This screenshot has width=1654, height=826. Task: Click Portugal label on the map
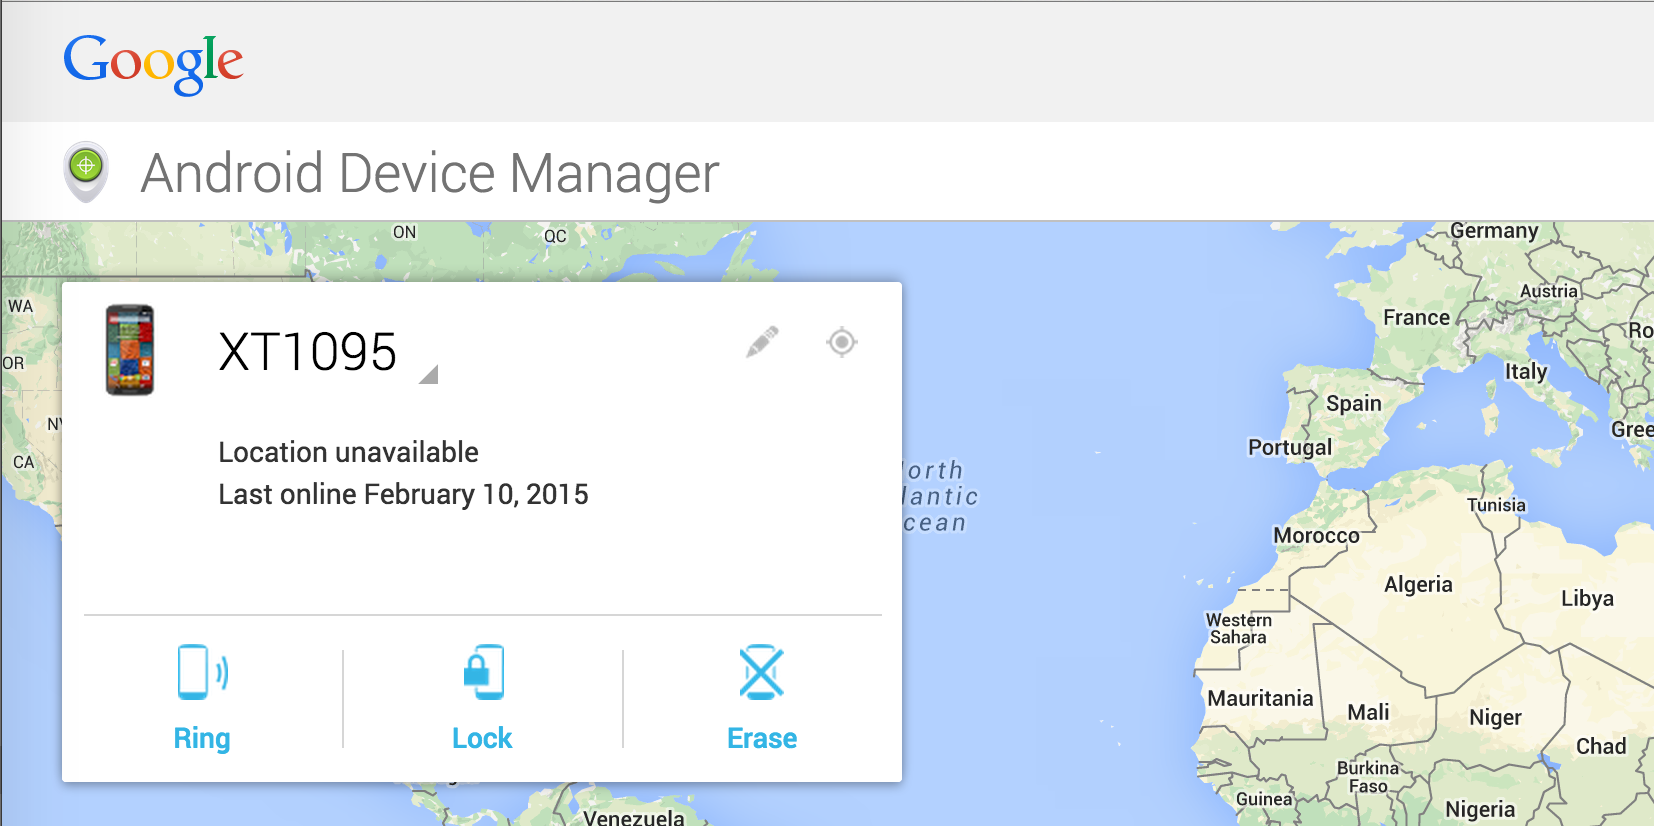[x=1290, y=447]
